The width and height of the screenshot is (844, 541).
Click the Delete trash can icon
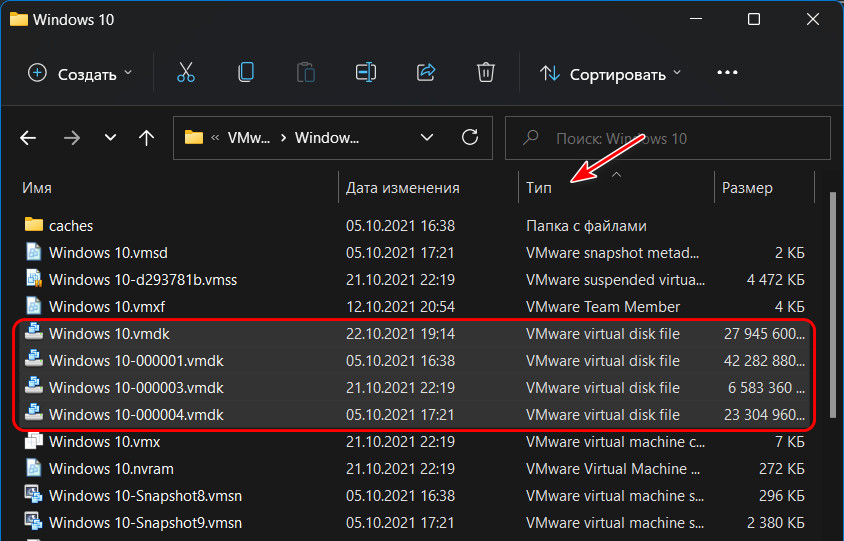486,73
